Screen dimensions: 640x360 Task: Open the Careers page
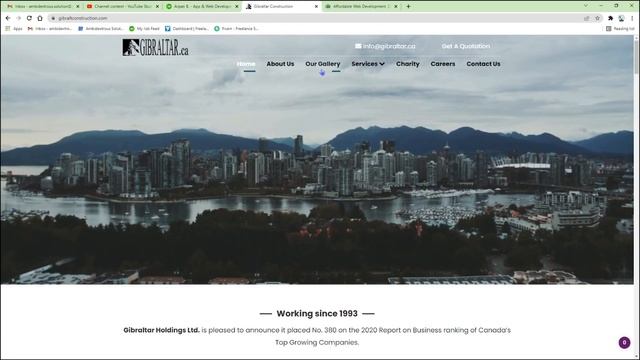[x=442, y=64]
